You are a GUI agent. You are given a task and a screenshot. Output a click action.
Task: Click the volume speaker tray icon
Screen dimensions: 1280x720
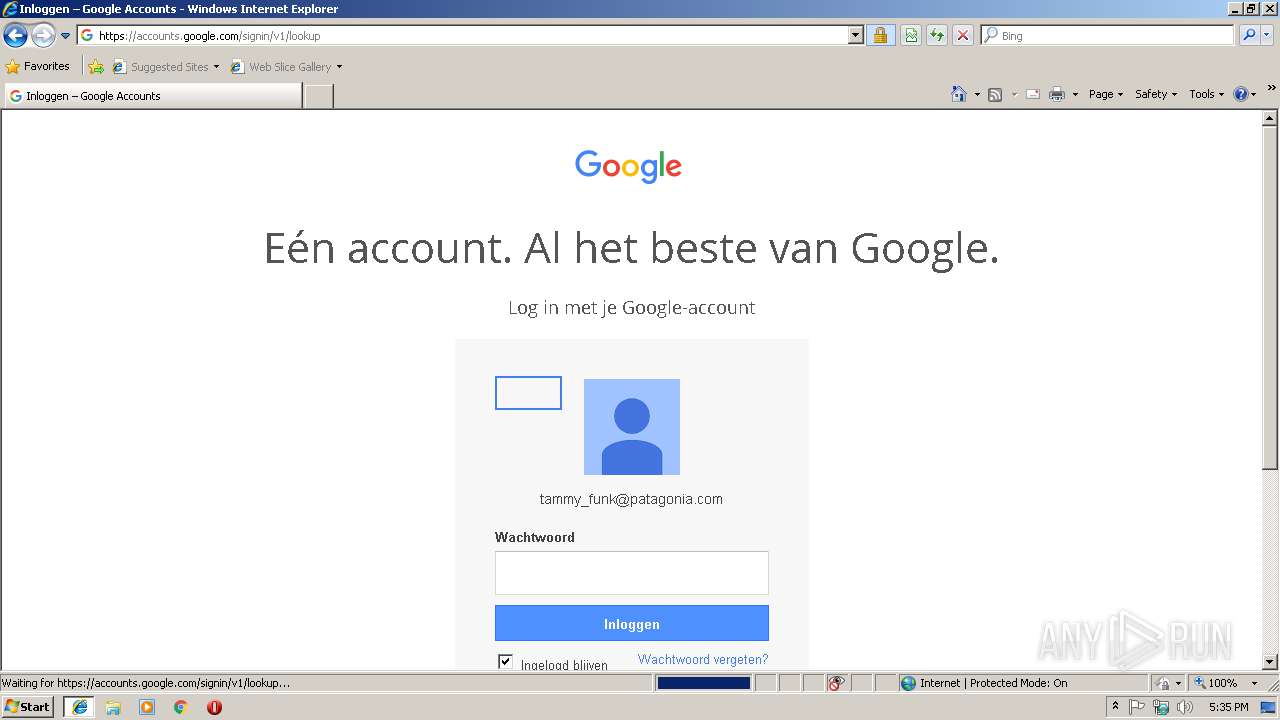[1185, 707]
